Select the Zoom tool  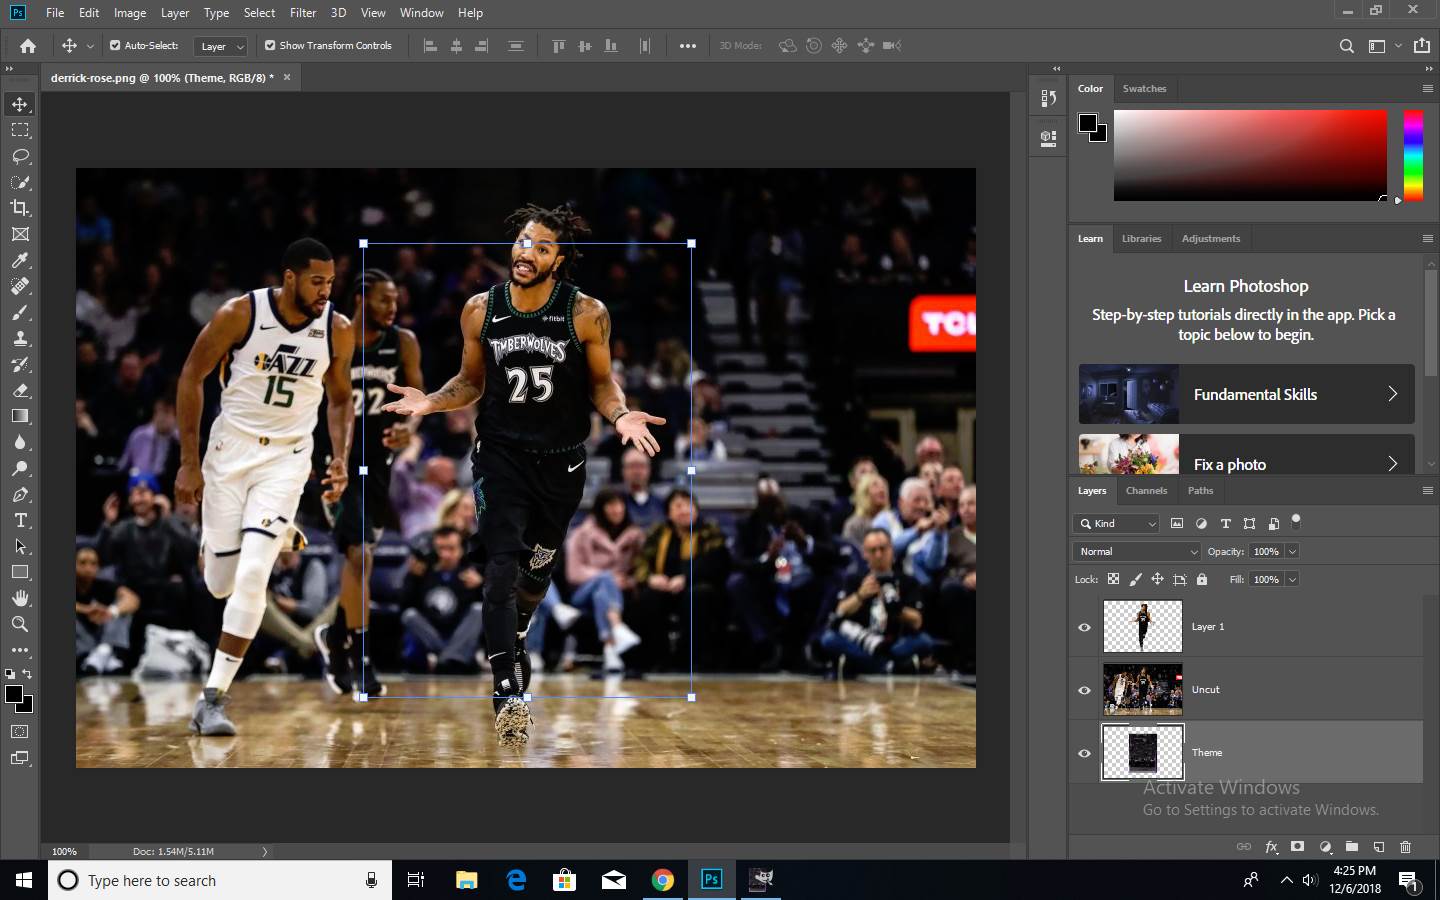pyautogui.click(x=20, y=624)
